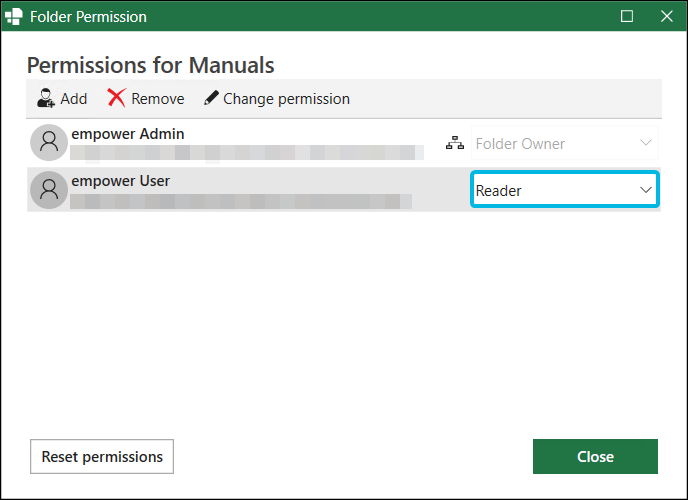Maximize the Folder Permission window
688x500 pixels.
click(627, 16)
